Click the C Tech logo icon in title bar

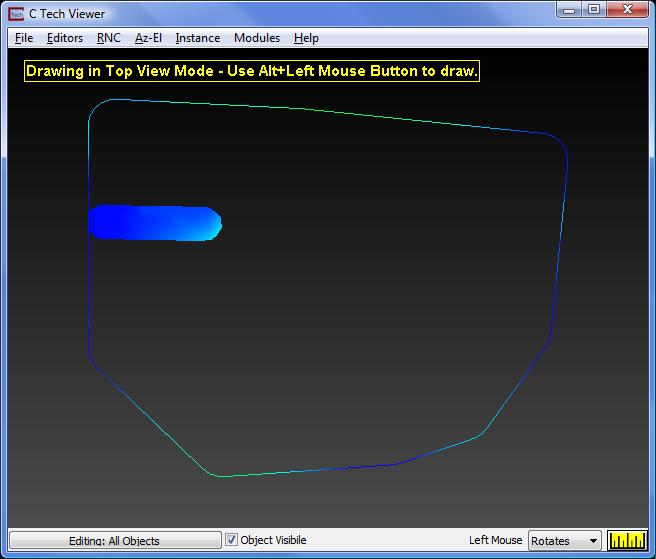click(x=16, y=14)
